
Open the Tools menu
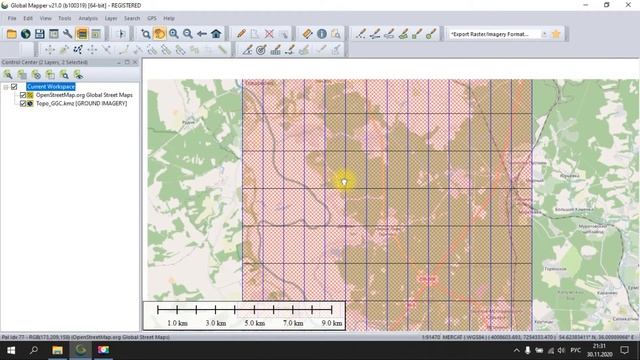pos(64,18)
